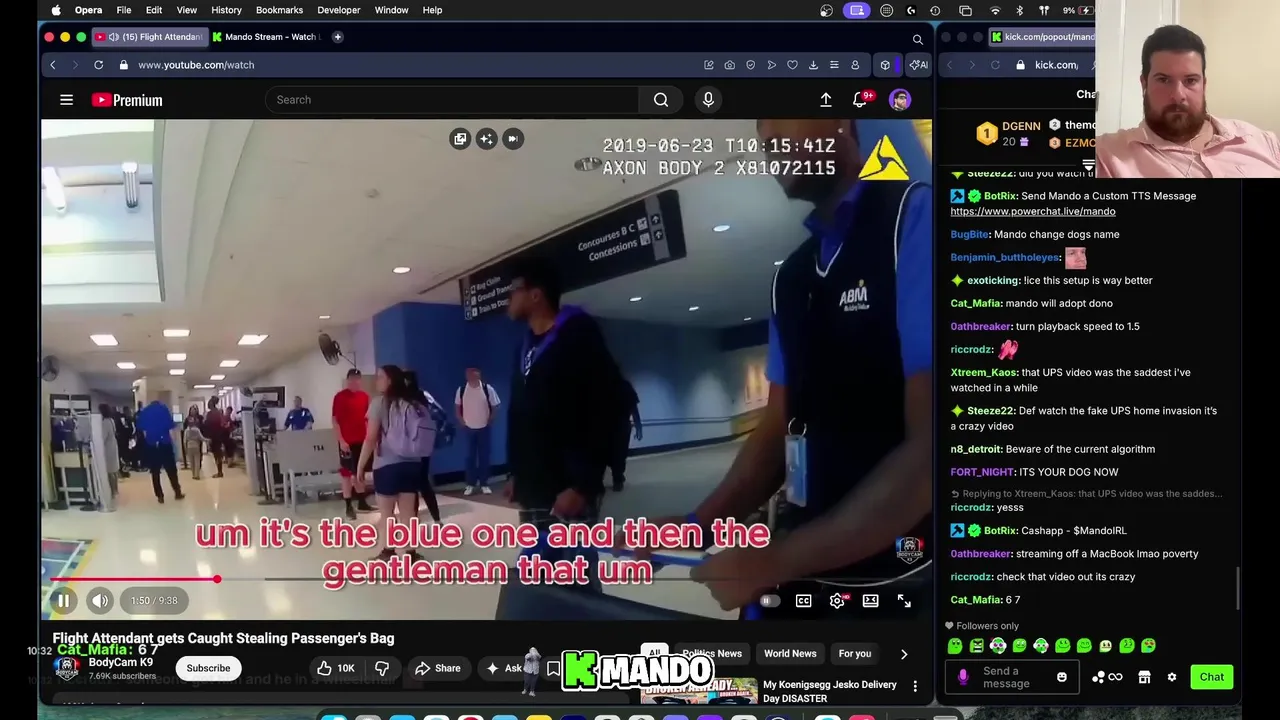Like the video showing 10K likes
The height and width of the screenshot is (720, 1280).
(335, 668)
